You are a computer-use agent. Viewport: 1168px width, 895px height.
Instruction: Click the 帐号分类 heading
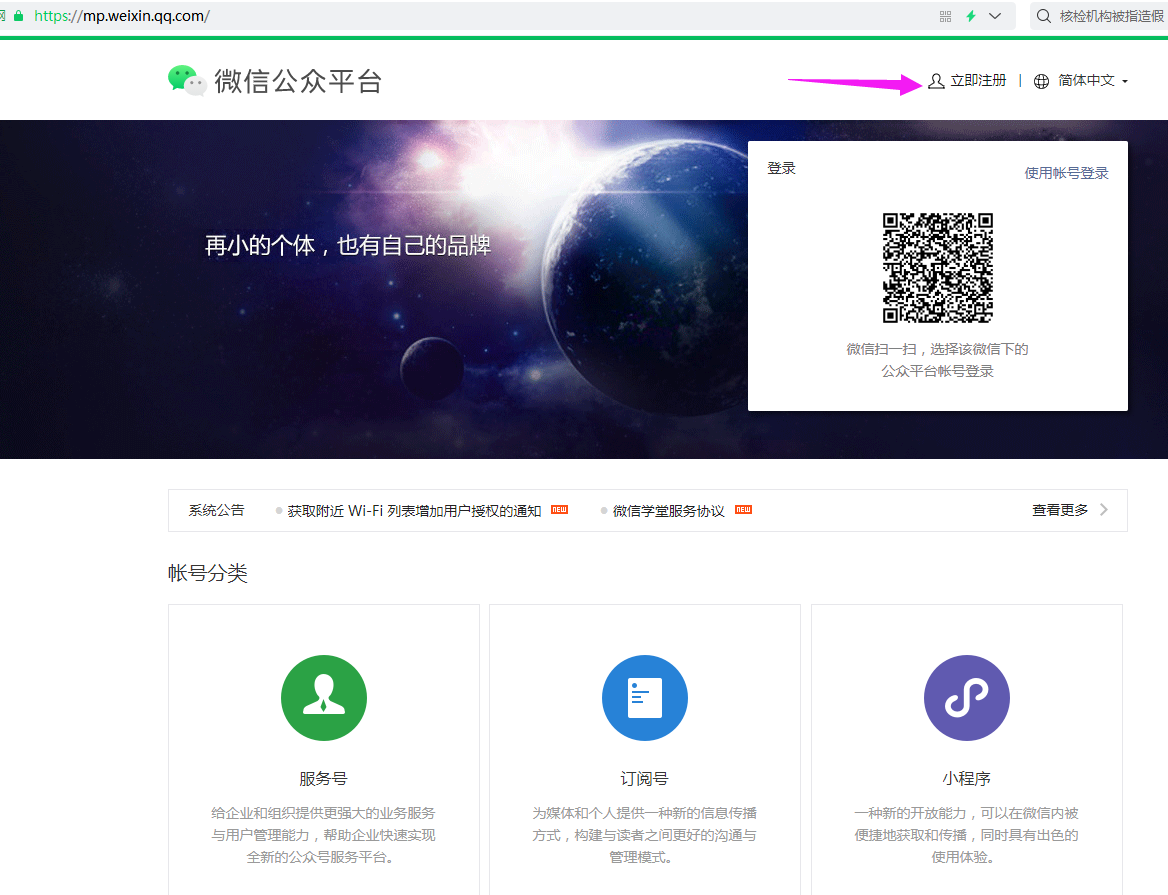(208, 573)
